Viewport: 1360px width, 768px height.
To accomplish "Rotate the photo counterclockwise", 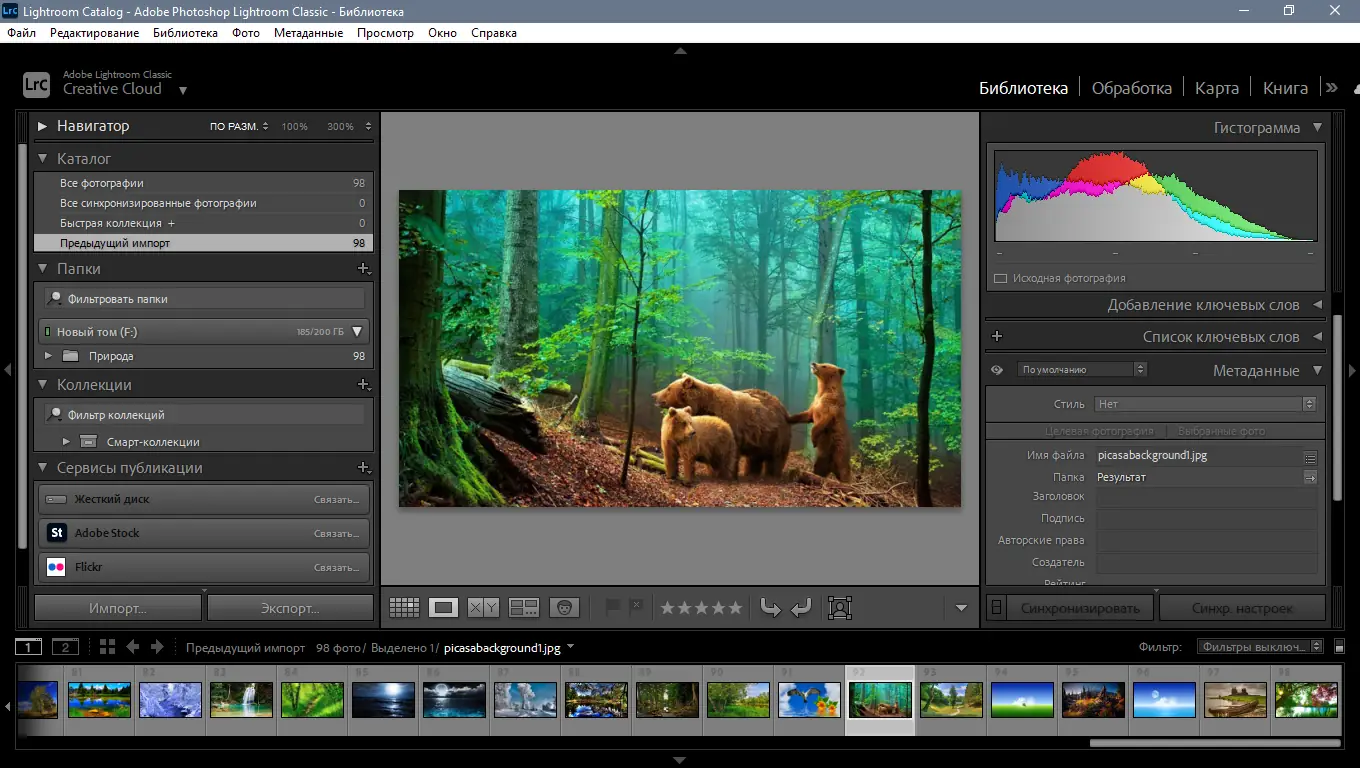I will click(771, 606).
